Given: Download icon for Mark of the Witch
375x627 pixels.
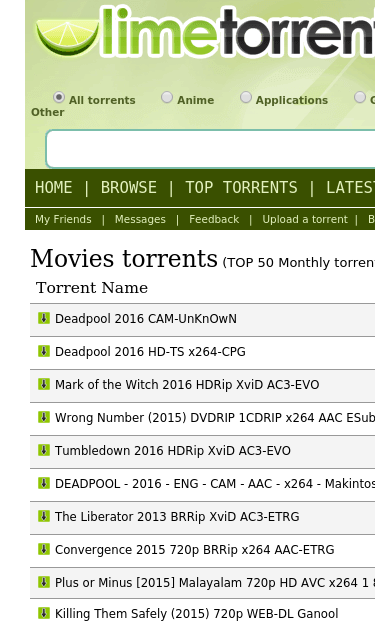Looking at the screenshot, I should click(x=44, y=384).
